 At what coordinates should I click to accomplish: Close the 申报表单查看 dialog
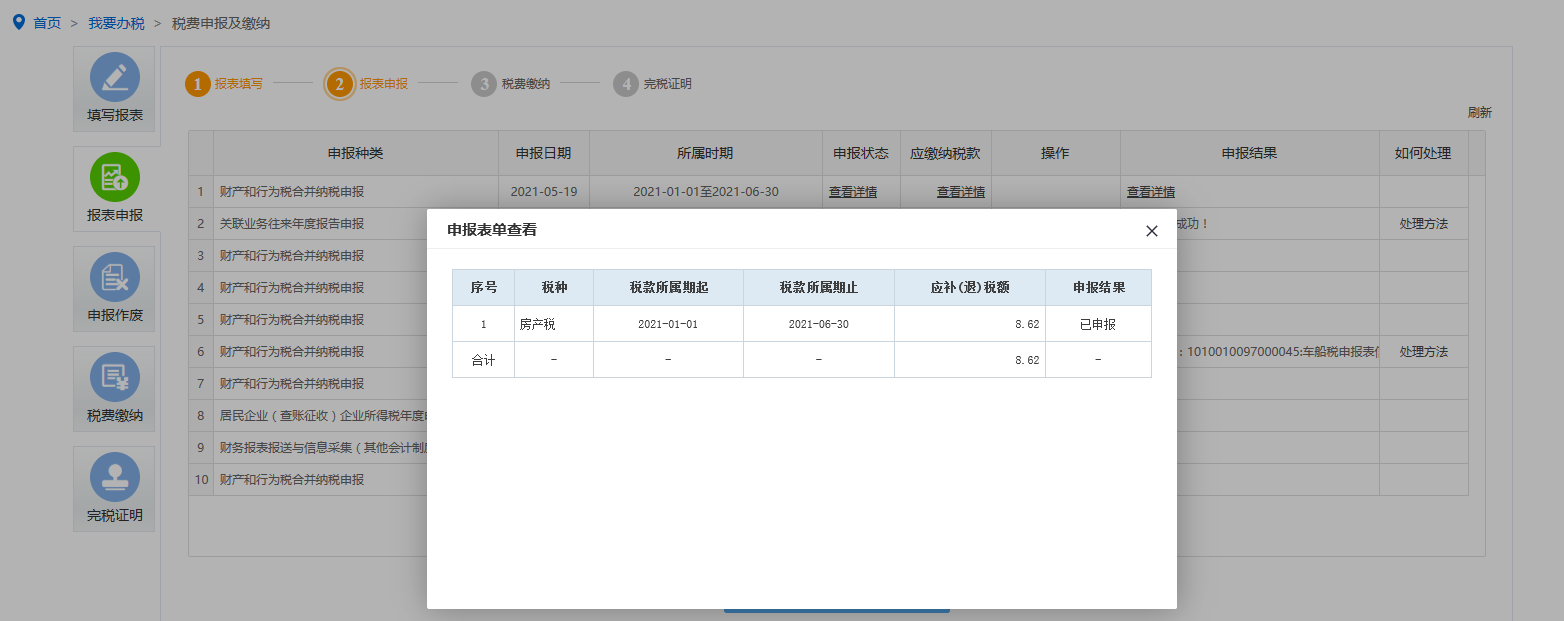[1151, 231]
